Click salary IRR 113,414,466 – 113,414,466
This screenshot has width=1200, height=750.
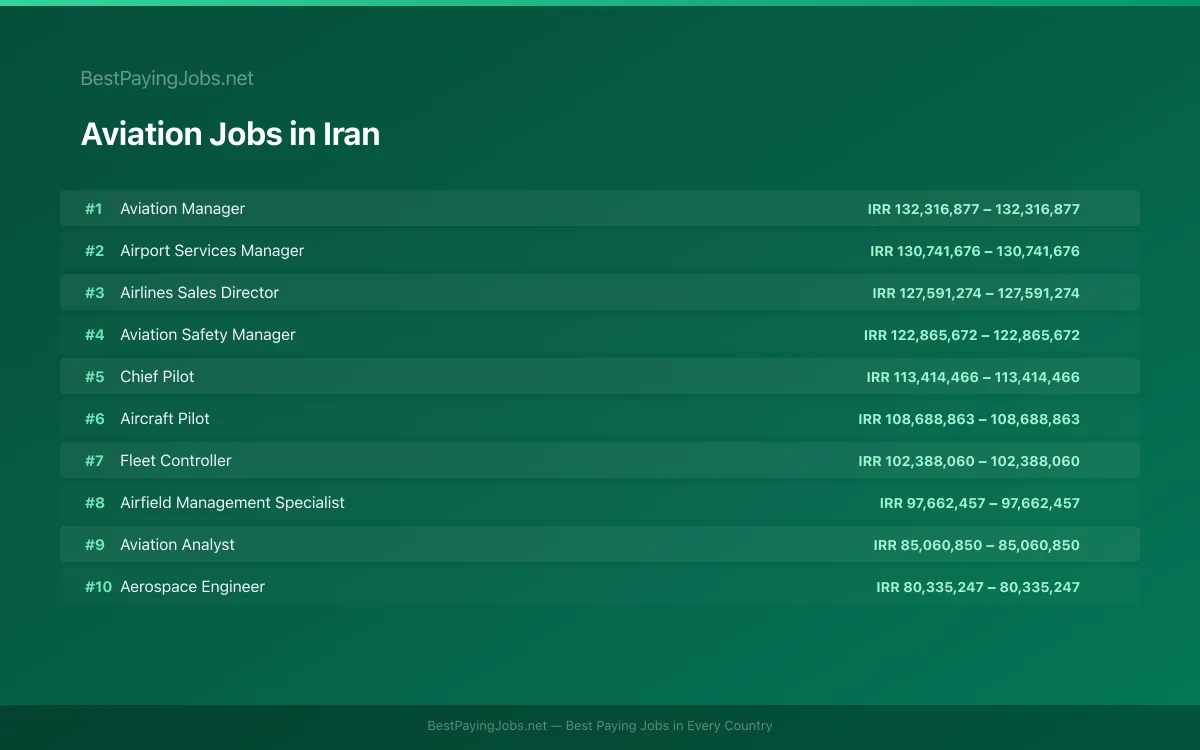coord(973,377)
